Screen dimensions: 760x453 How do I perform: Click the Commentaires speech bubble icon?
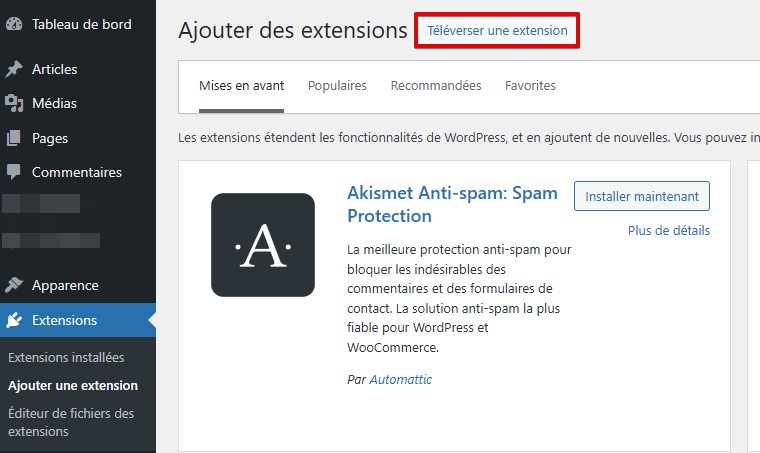pos(14,172)
